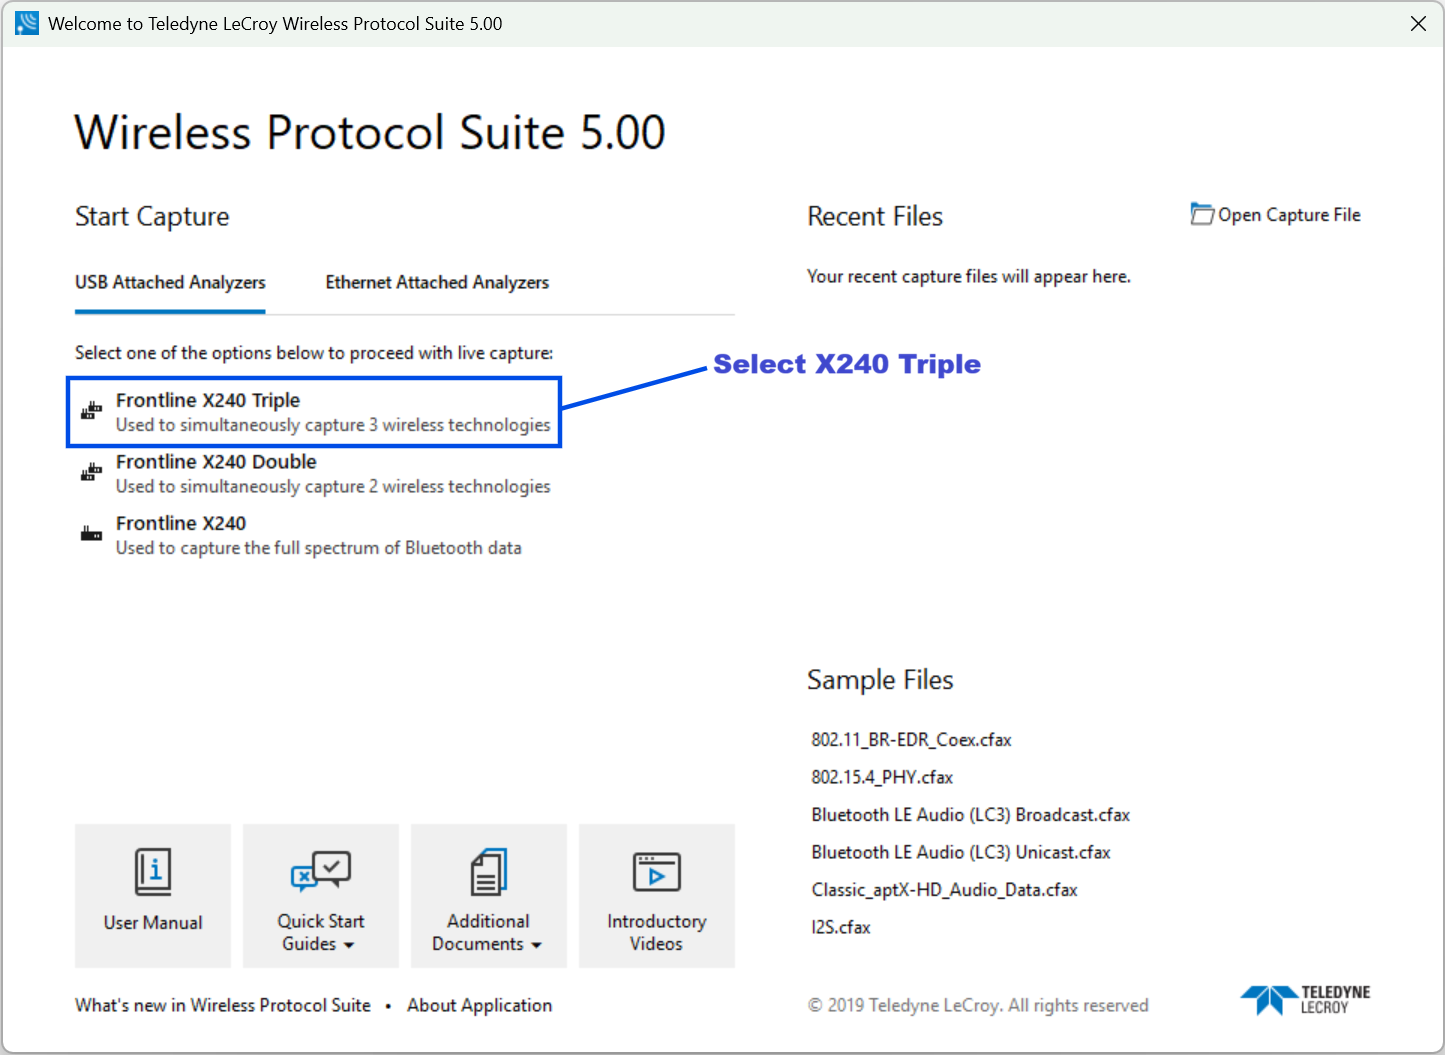Viewport: 1445px width, 1055px height.
Task: Click the Frontline X240 single analyzer icon
Action: tap(91, 534)
